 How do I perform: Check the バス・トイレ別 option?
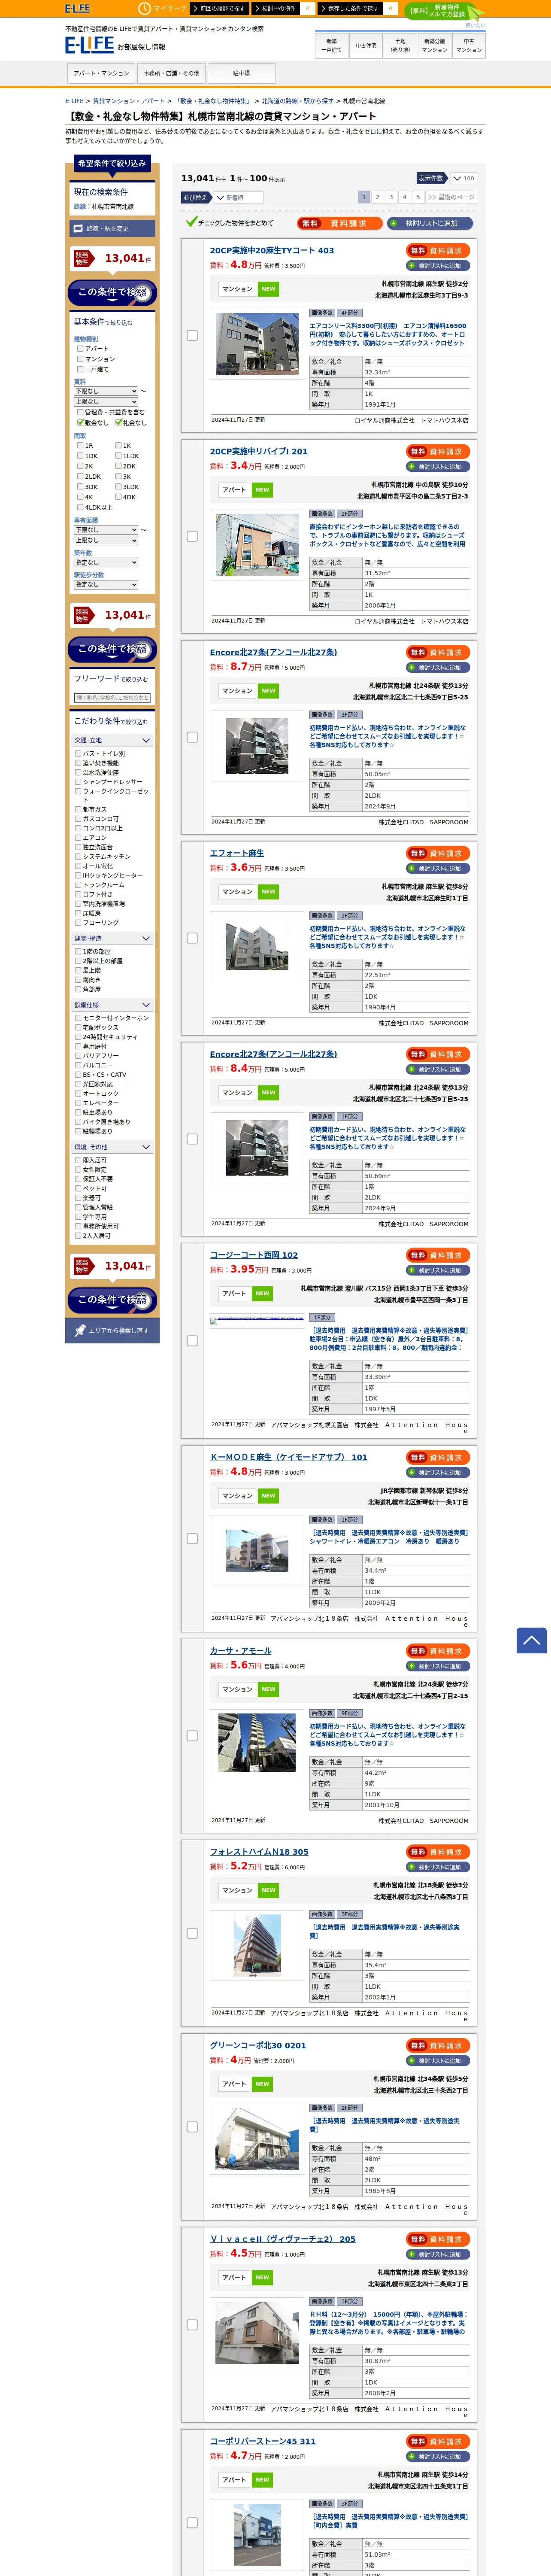(x=78, y=754)
